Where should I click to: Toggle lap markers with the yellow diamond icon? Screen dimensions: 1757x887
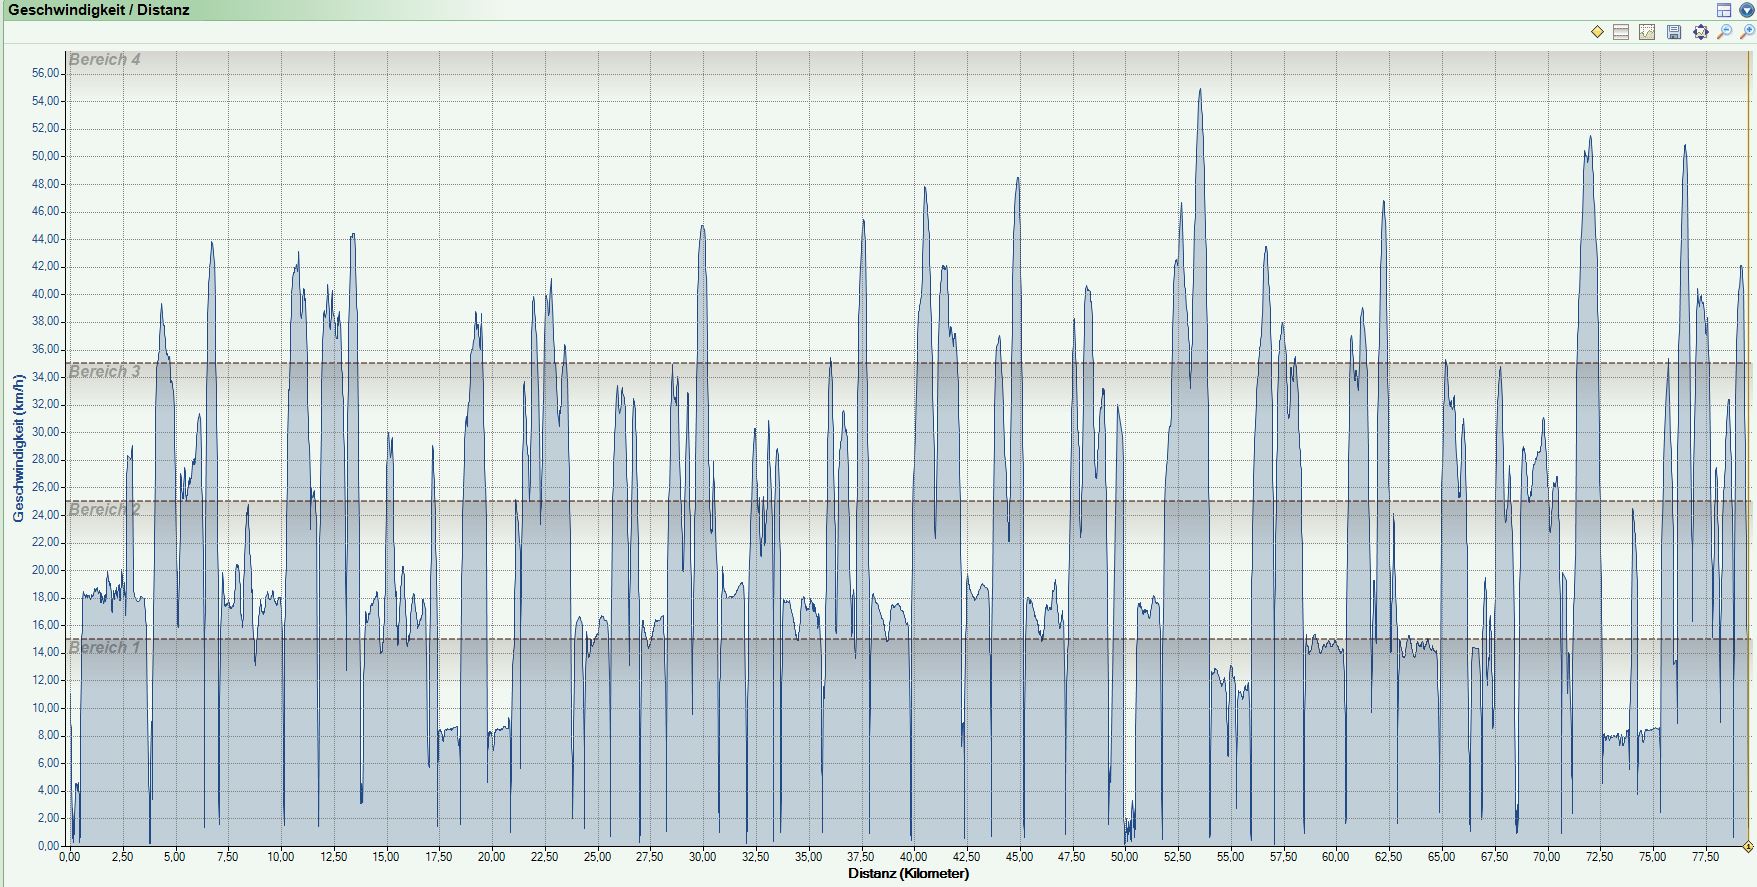(x=1597, y=32)
